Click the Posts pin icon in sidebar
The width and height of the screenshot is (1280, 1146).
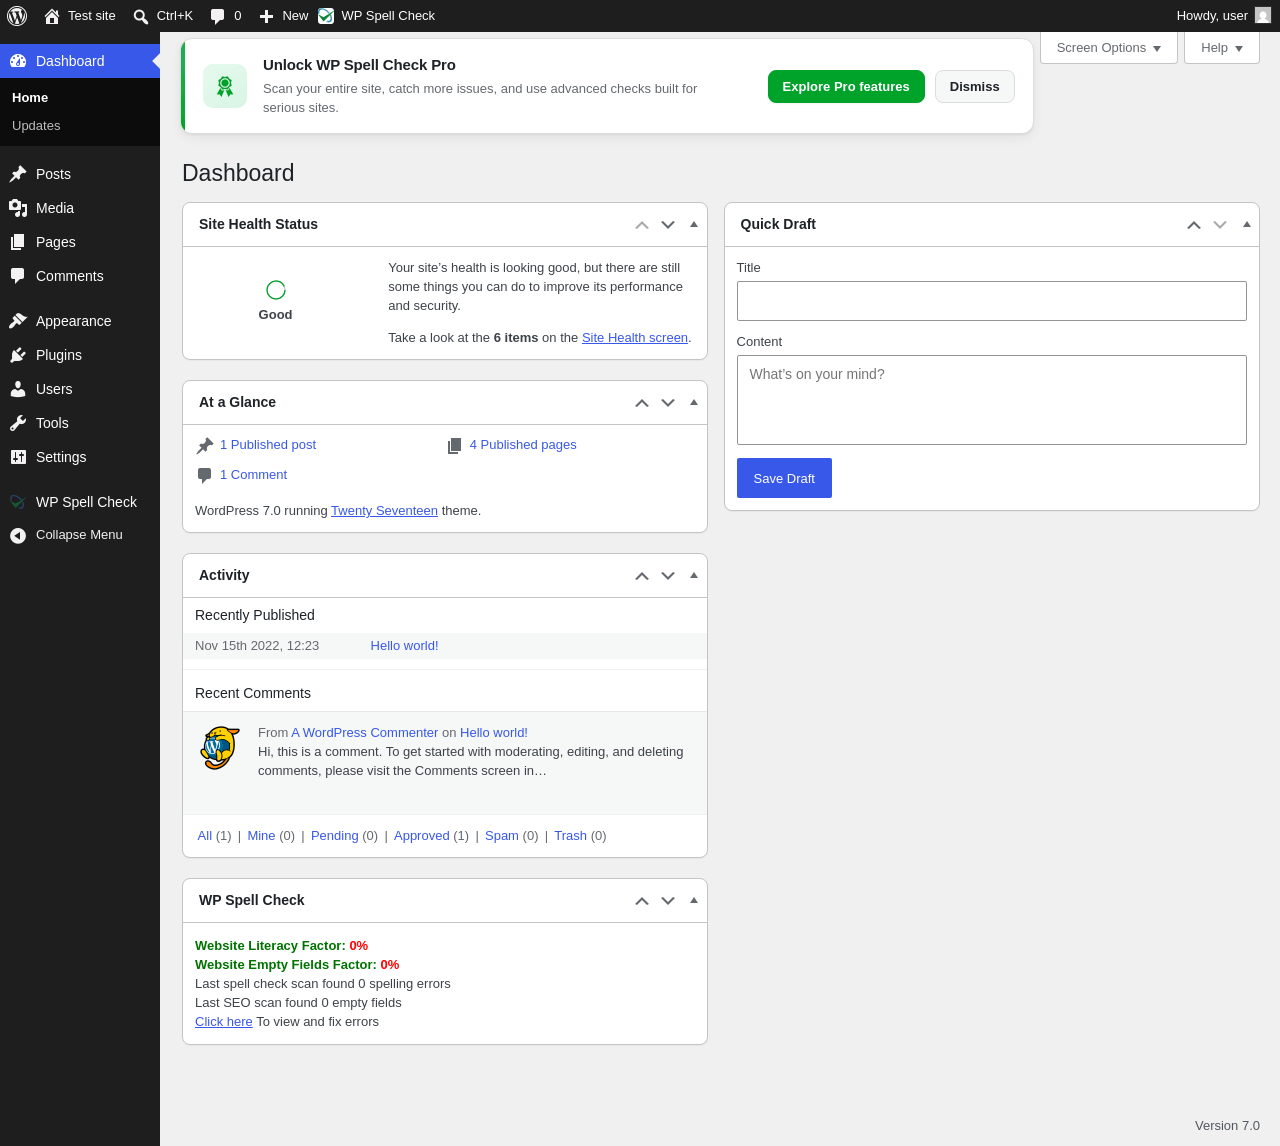[x=18, y=174]
